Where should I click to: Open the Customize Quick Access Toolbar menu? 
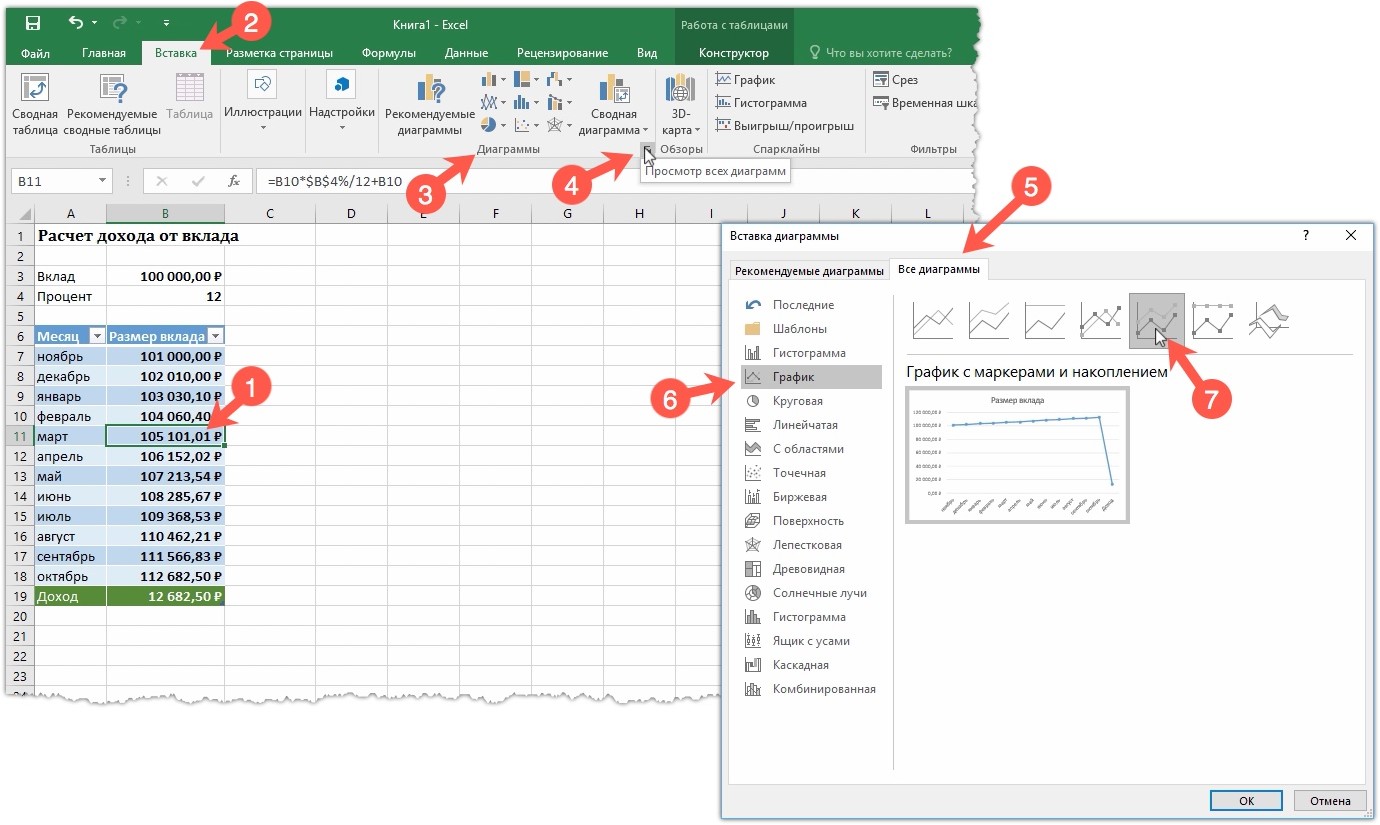(166, 23)
